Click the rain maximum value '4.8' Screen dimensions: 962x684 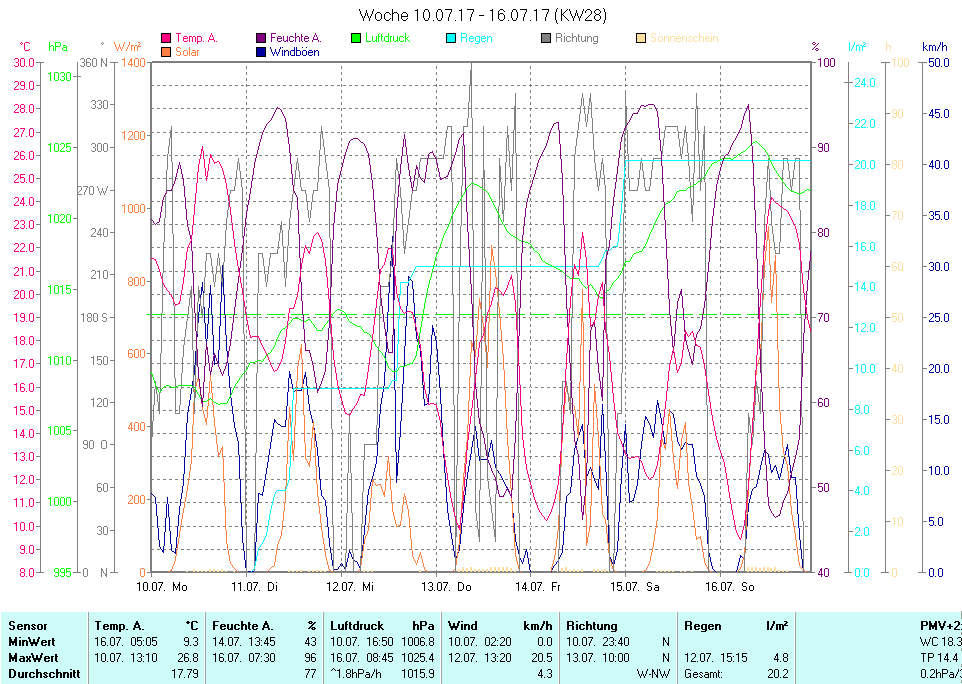coord(780,658)
